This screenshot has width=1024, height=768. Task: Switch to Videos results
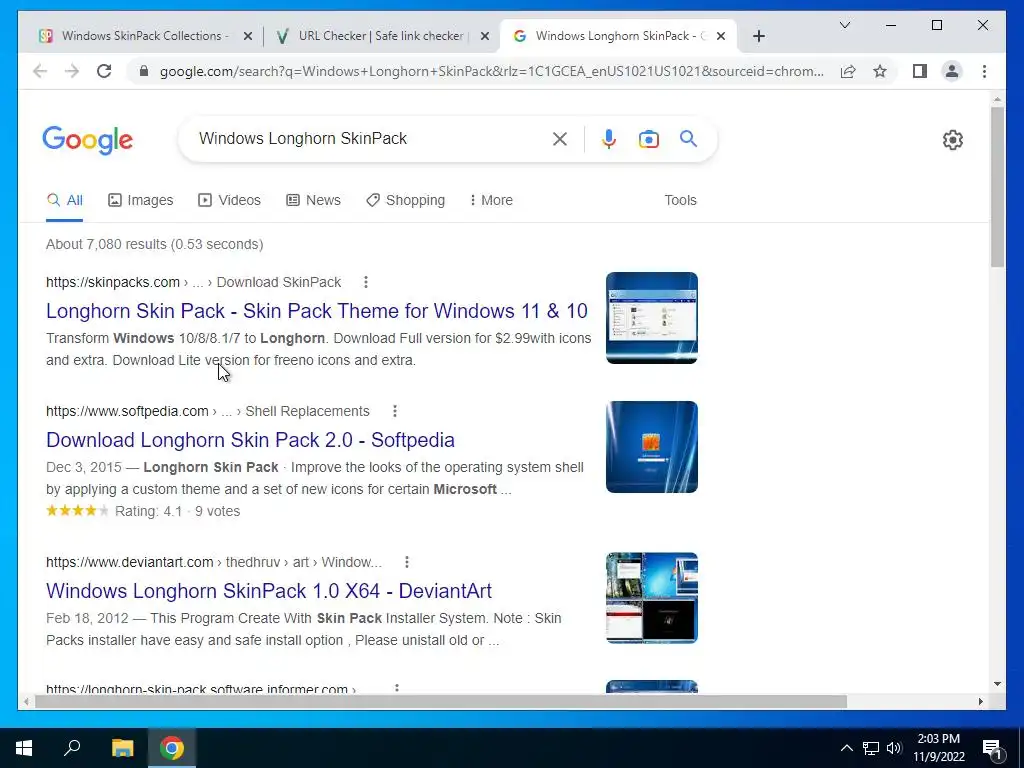click(229, 200)
